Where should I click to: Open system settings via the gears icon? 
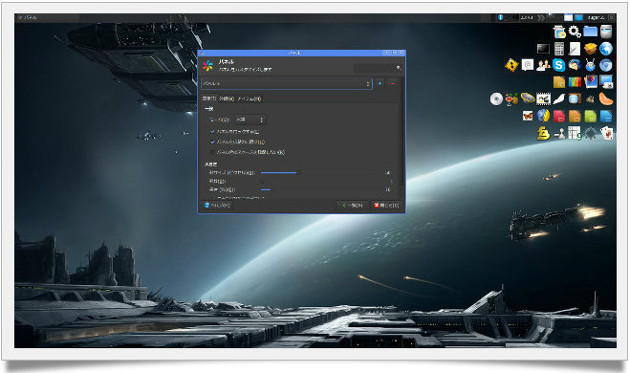[575, 31]
